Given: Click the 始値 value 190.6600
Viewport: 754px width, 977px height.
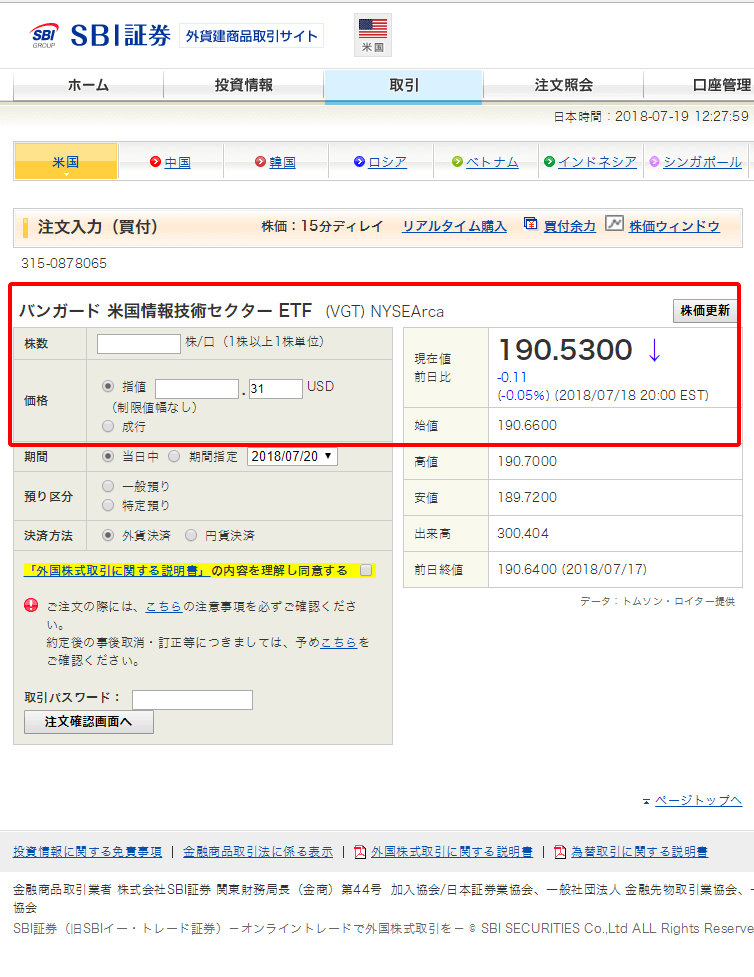Looking at the screenshot, I should pos(527,426).
